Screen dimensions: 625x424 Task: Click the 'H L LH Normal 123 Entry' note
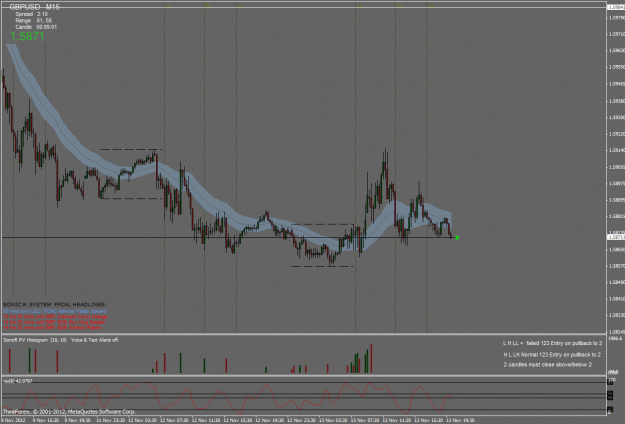pyautogui.click(x=552, y=354)
